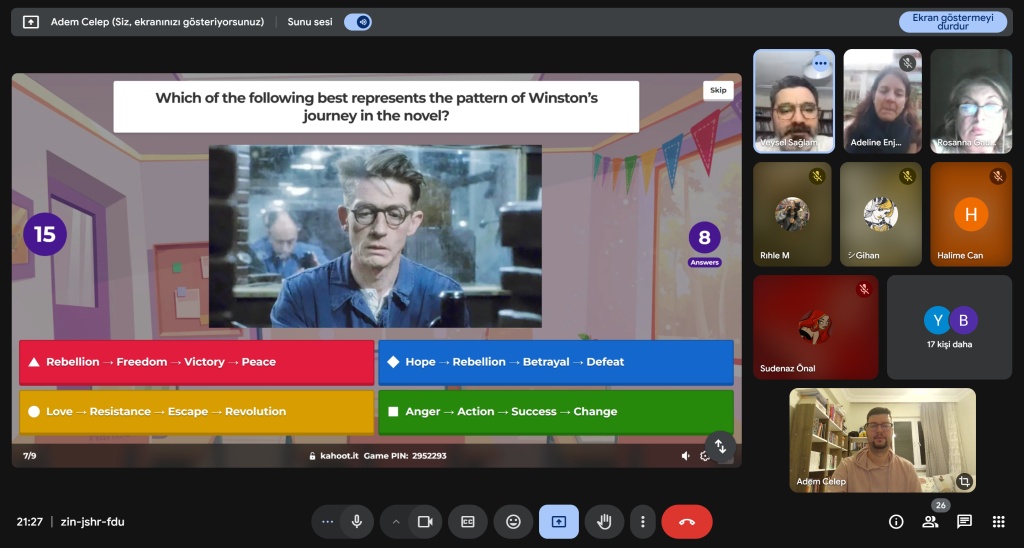Viewport: 1024px width, 548px height.
Task: Click the expand arrows button on shared screen
Action: (720, 446)
